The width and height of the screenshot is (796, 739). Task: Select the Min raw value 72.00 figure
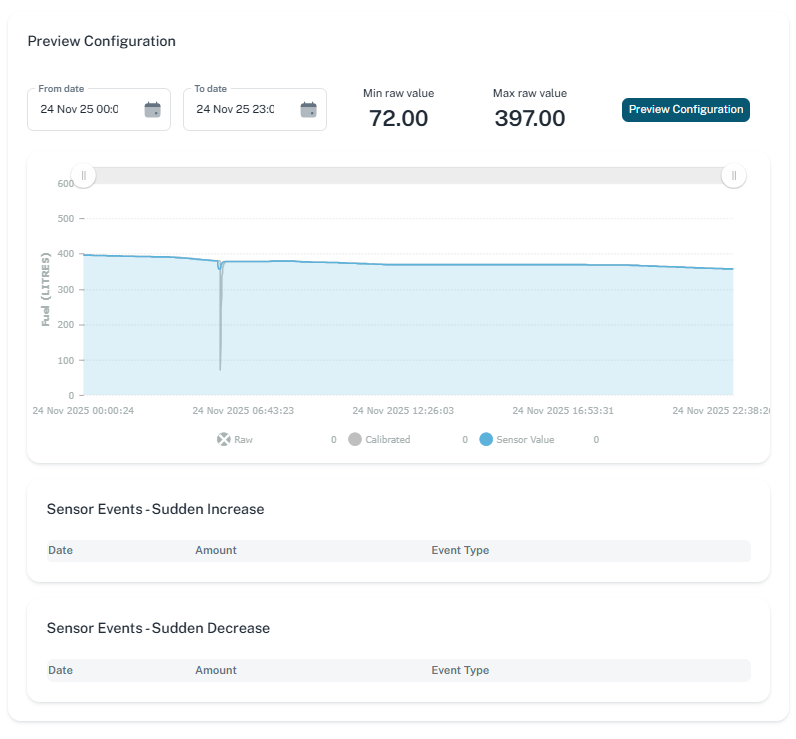click(x=398, y=119)
